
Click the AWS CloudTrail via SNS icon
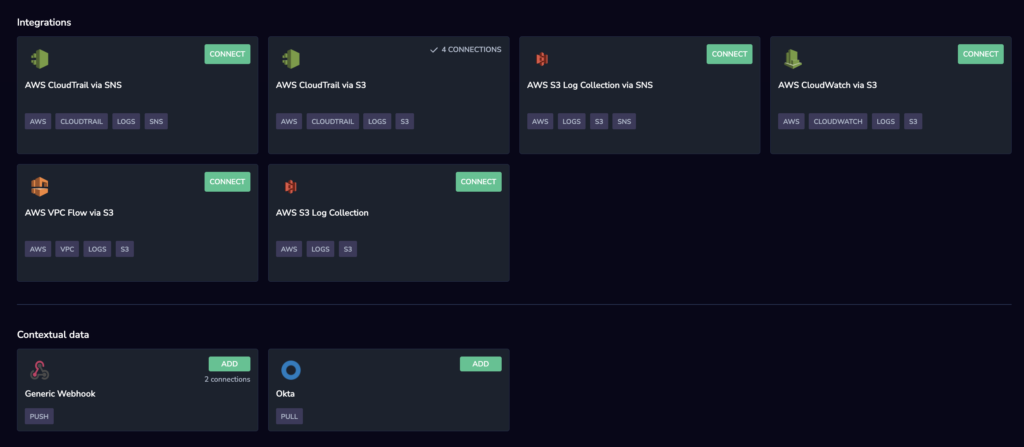(39, 59)
